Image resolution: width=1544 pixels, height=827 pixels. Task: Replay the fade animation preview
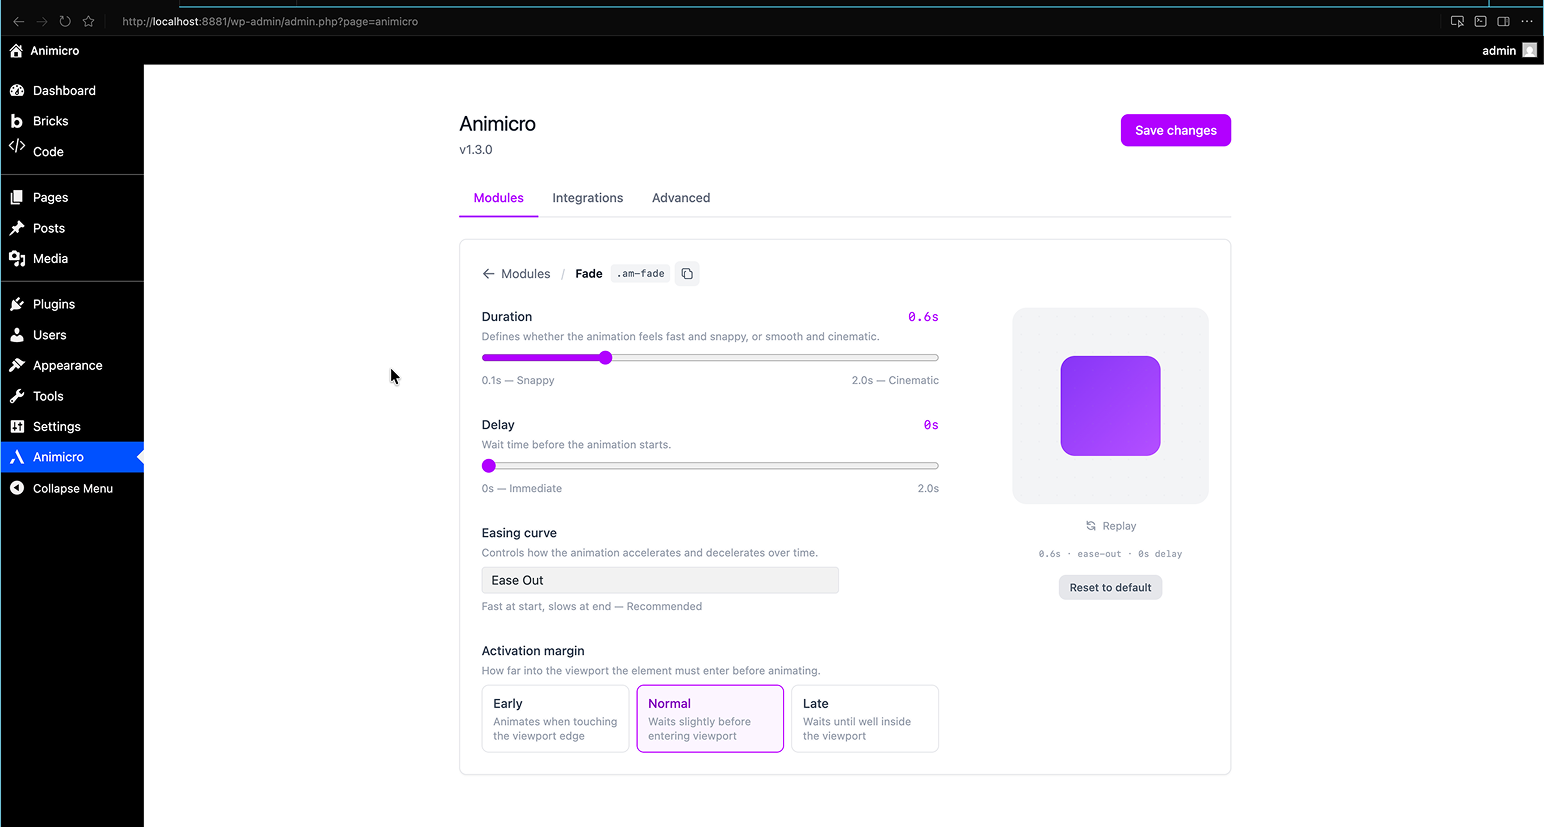click(x=1110, y=525)
